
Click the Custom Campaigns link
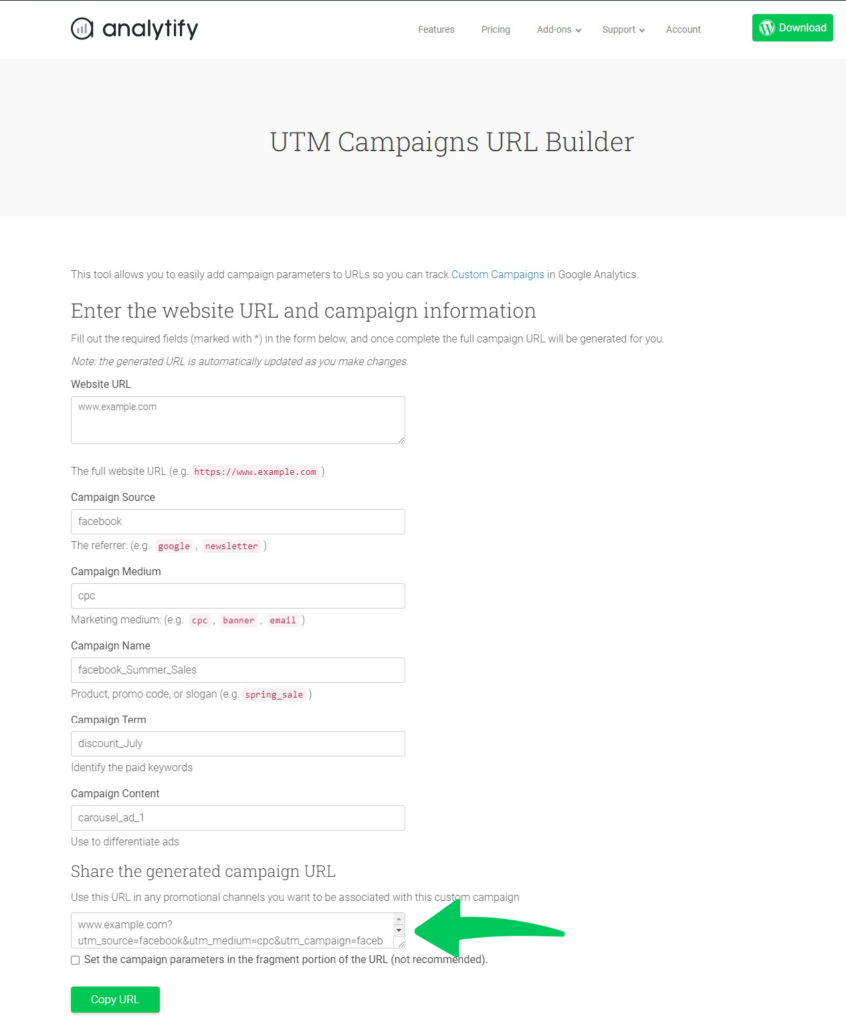tap(497, 274)
